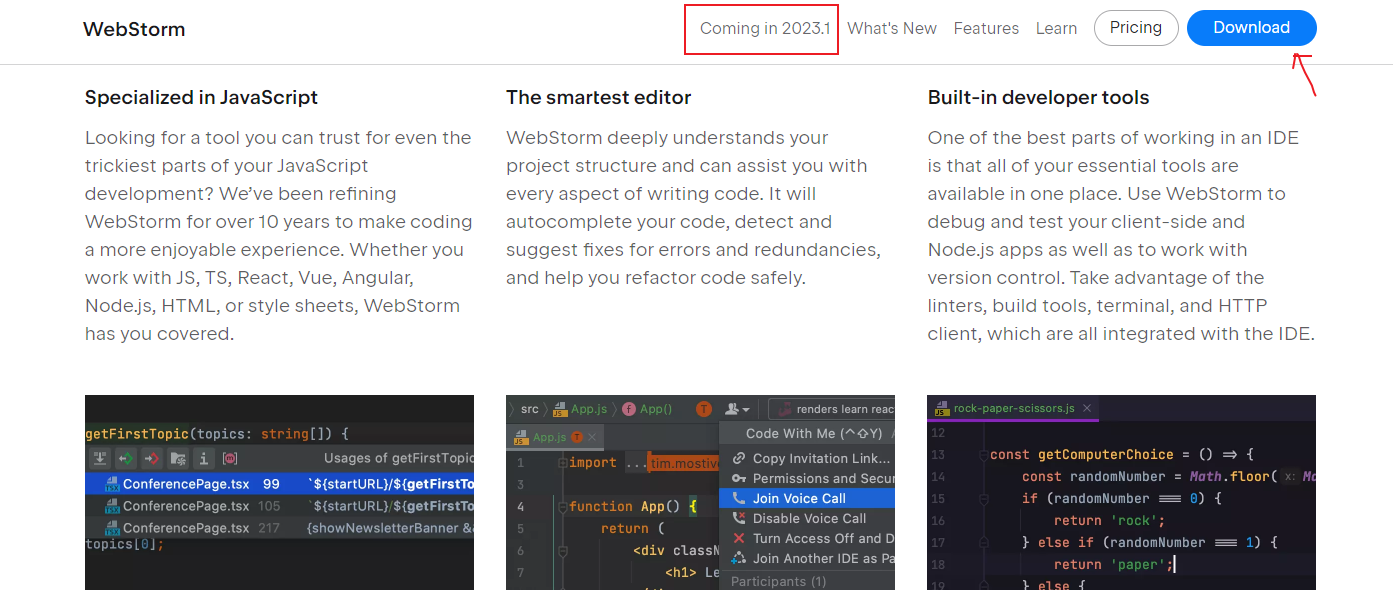Image resolution: width=1393 pixels, height=600 pixels.
Task: Click the WebStorm logo text
Action: 134,29
